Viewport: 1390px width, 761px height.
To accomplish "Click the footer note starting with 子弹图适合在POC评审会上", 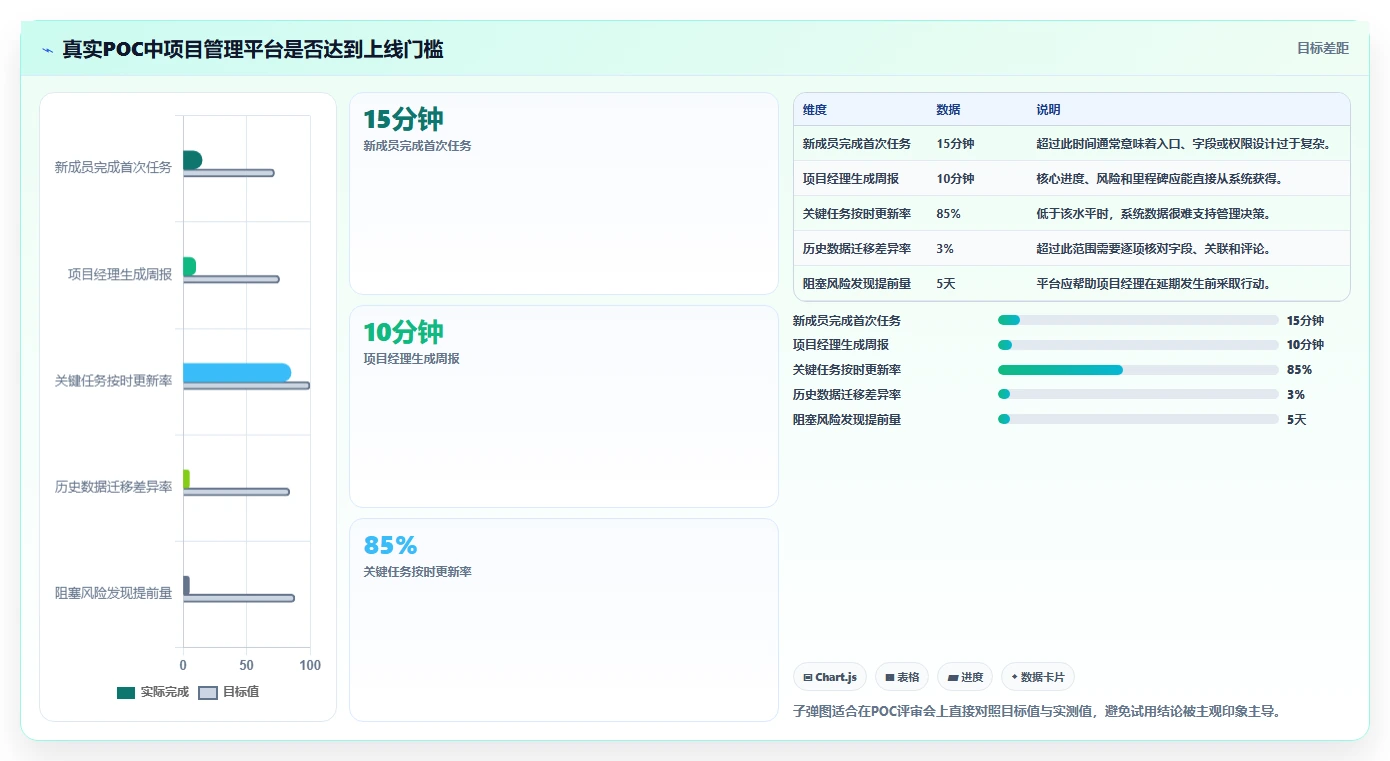I will point(1037,712).
